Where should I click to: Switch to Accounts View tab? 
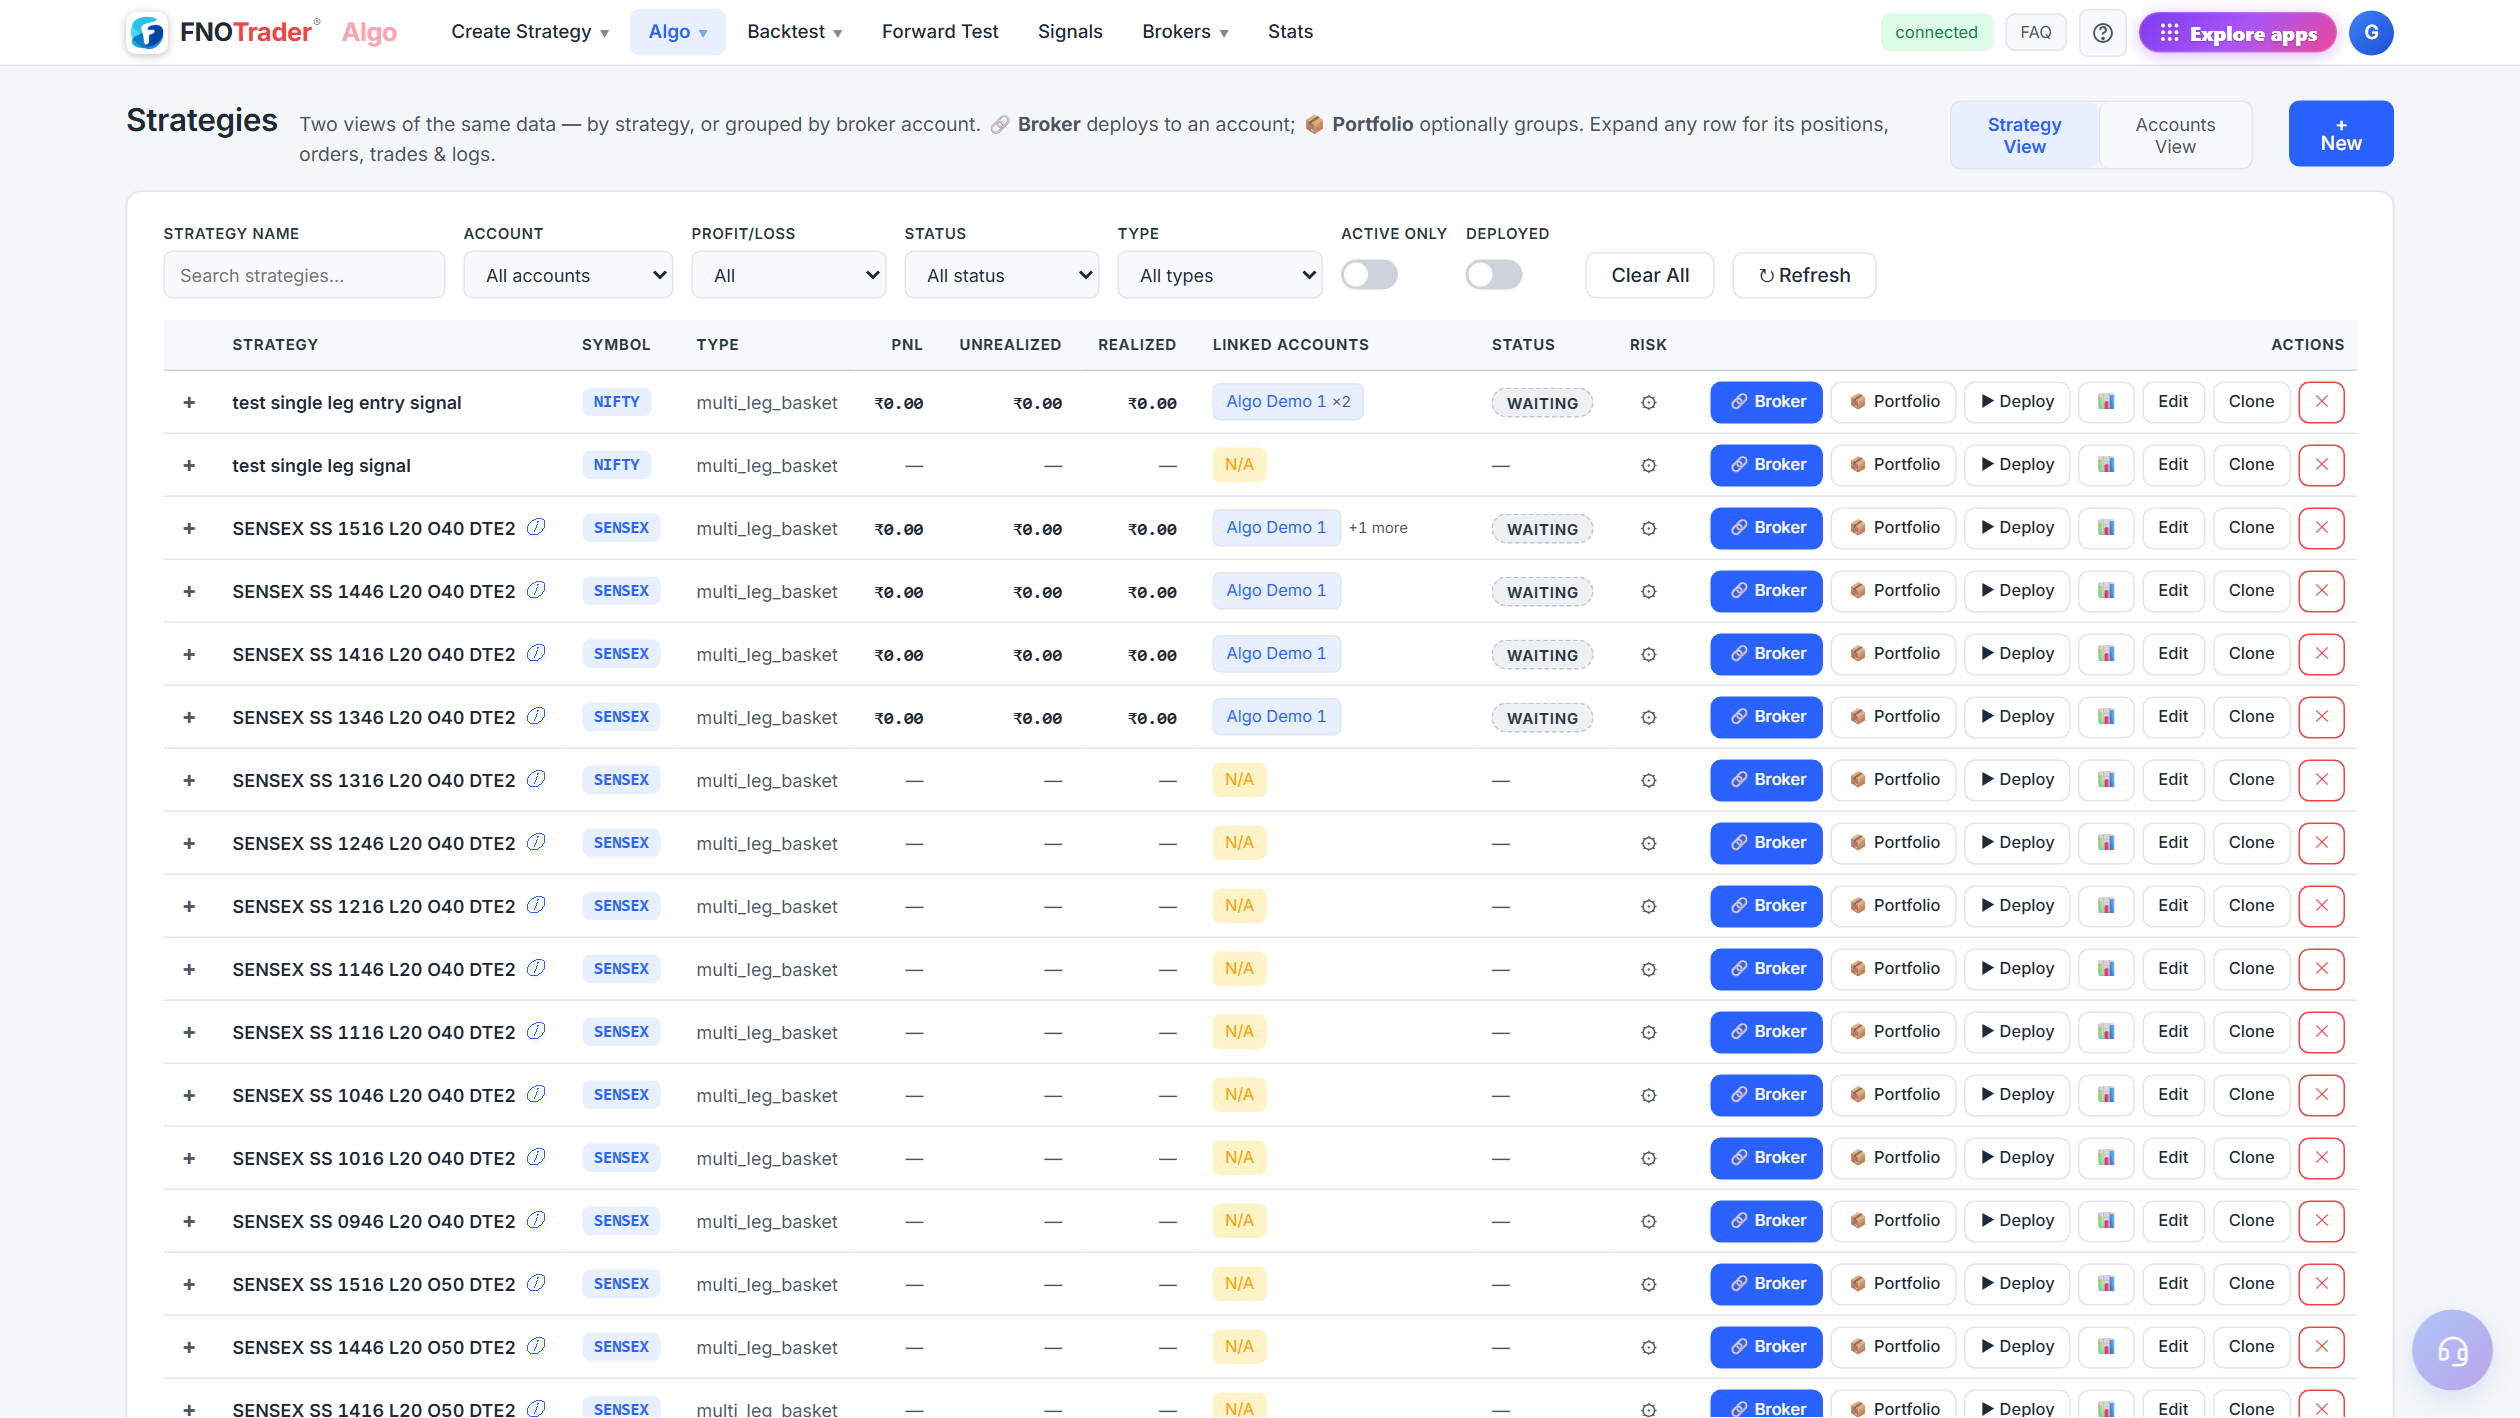2175,135
